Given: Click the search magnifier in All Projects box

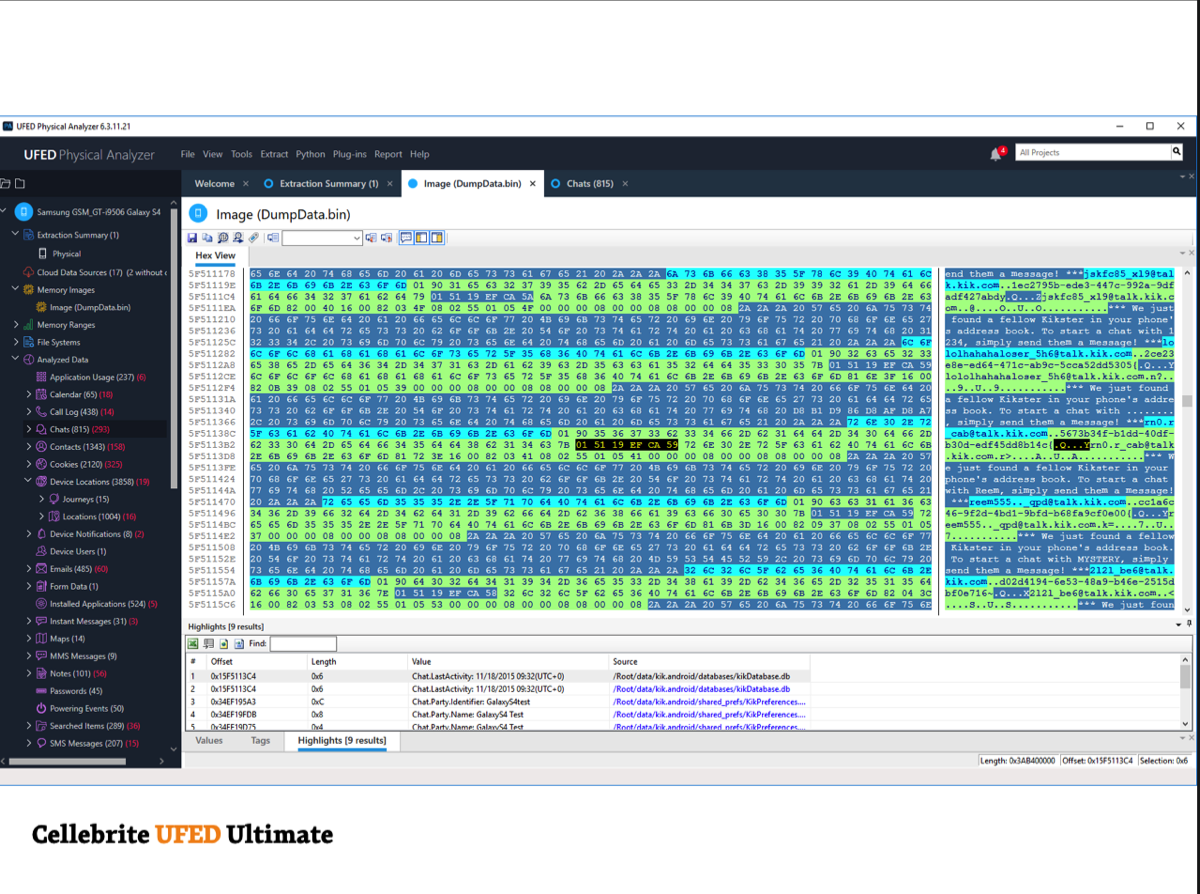Looking at the screenshot, I should pyautogui.click(x=1176, y=152).
